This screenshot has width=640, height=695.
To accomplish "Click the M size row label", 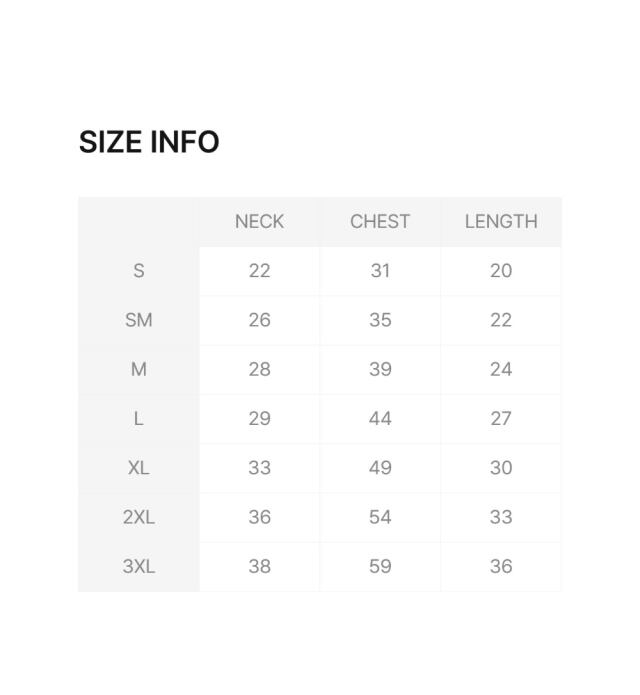I will click(x=139, y=369).
